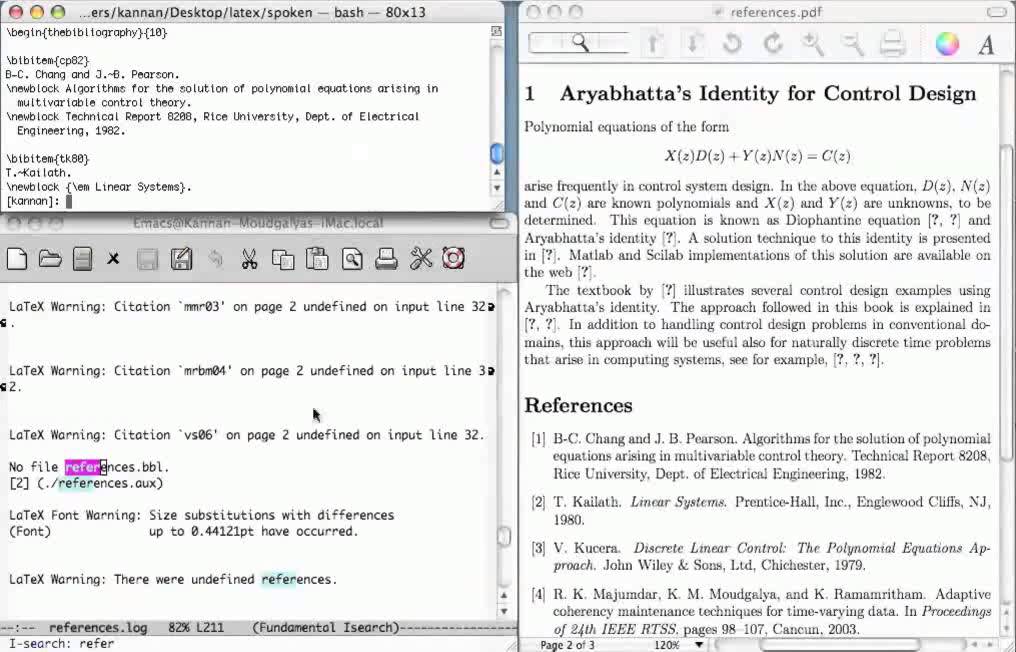Click the 'I-search: refer' minibuffer

[62, 644]
